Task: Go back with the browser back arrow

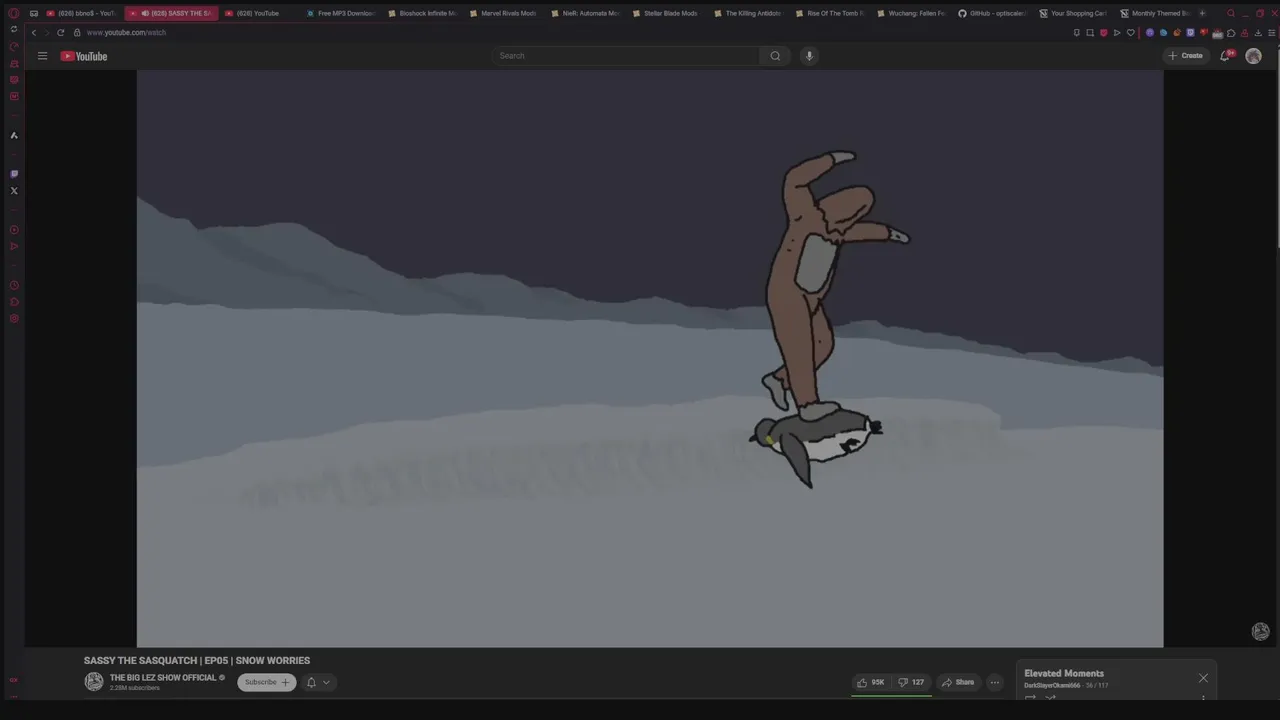Action: coord(33,32)
